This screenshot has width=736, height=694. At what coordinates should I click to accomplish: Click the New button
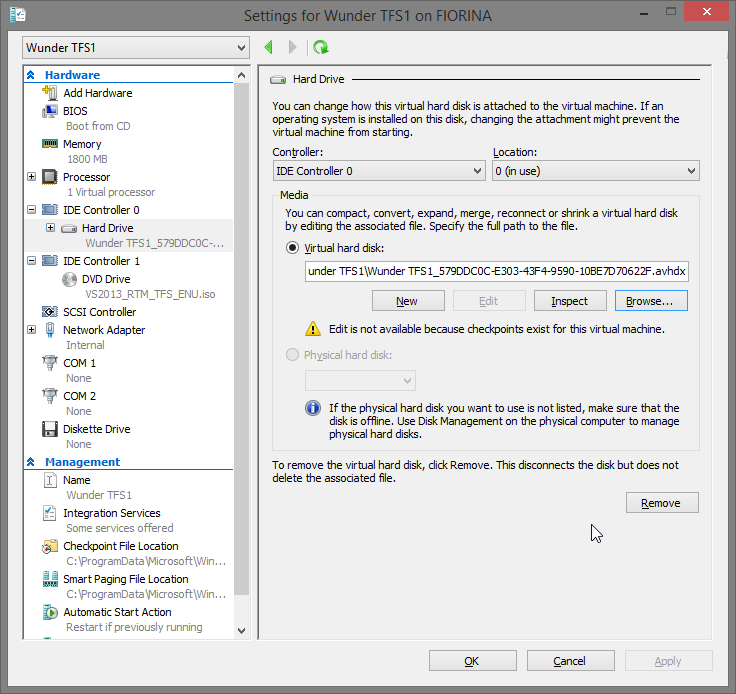[408, 301]
